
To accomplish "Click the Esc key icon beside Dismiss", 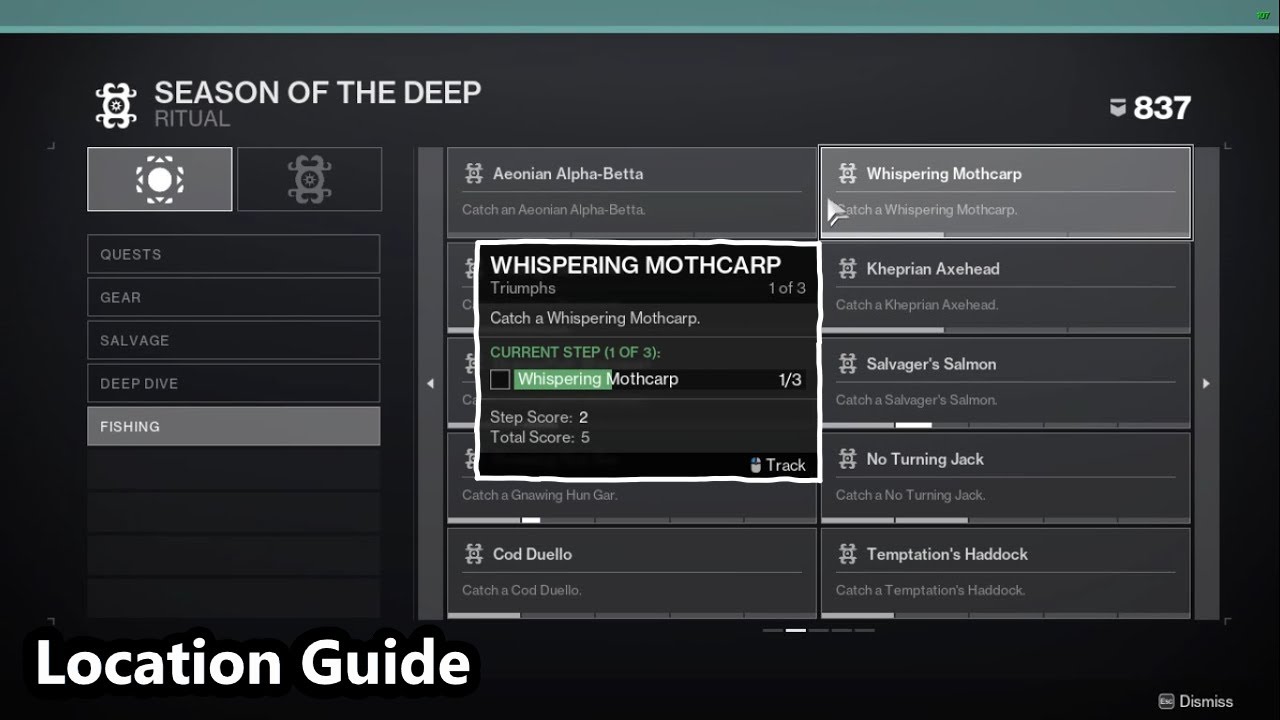I will click(1166, 701).
